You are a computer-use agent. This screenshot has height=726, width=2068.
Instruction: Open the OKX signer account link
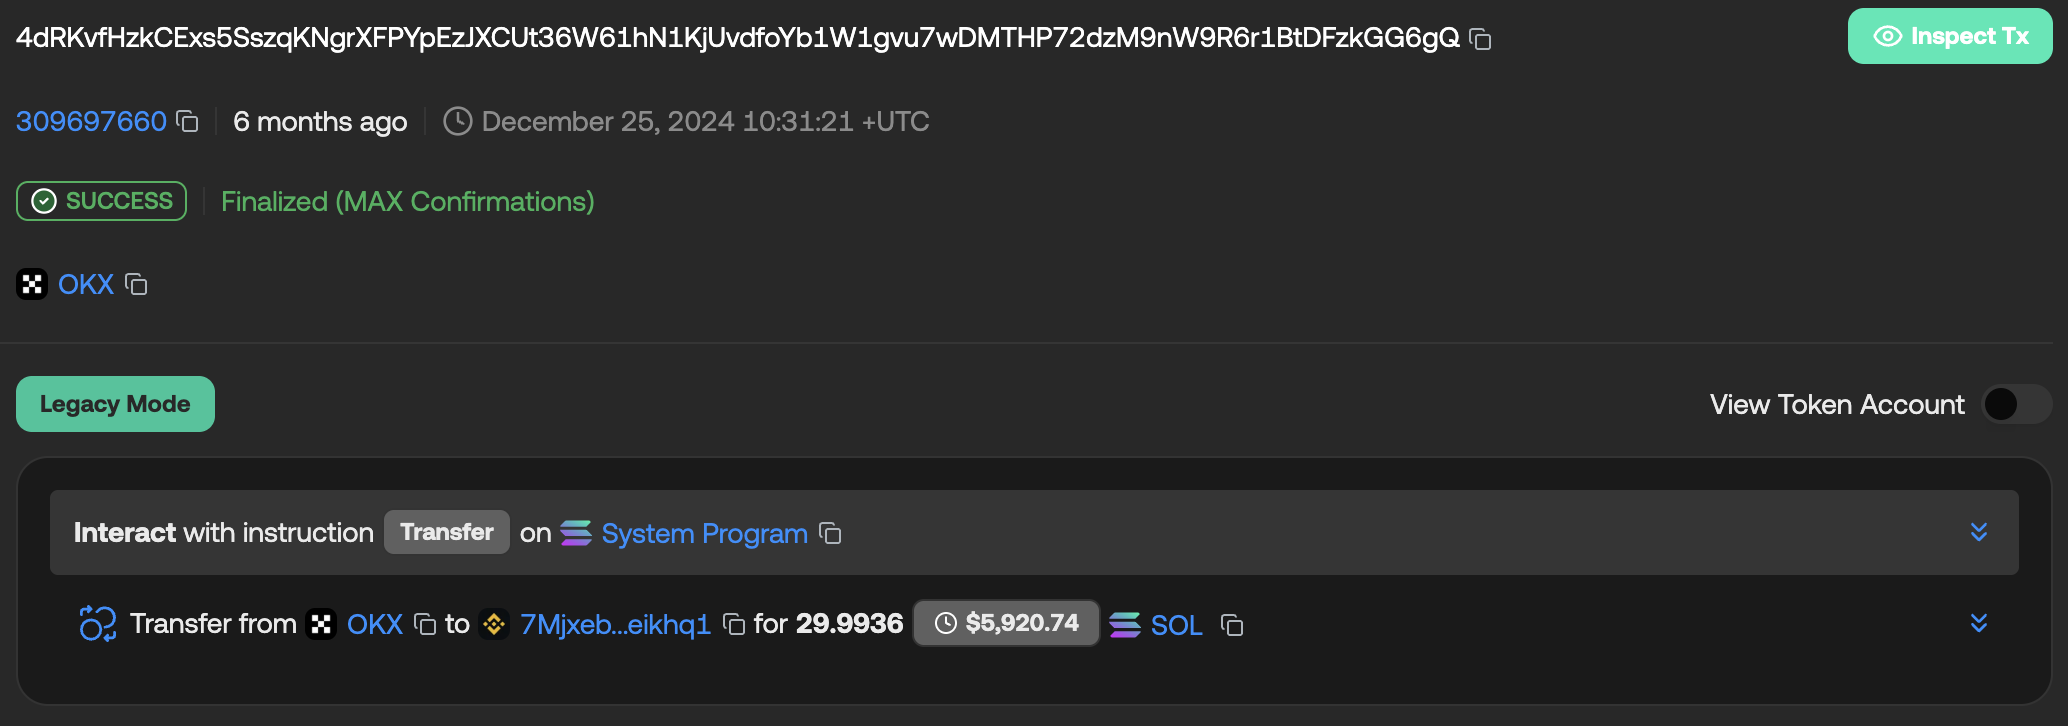(x=86, y=285)
